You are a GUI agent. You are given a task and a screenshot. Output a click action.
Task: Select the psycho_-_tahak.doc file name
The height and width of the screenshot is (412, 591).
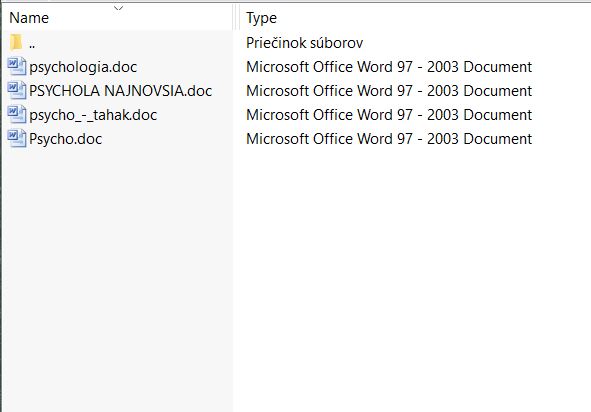point(93,115)
